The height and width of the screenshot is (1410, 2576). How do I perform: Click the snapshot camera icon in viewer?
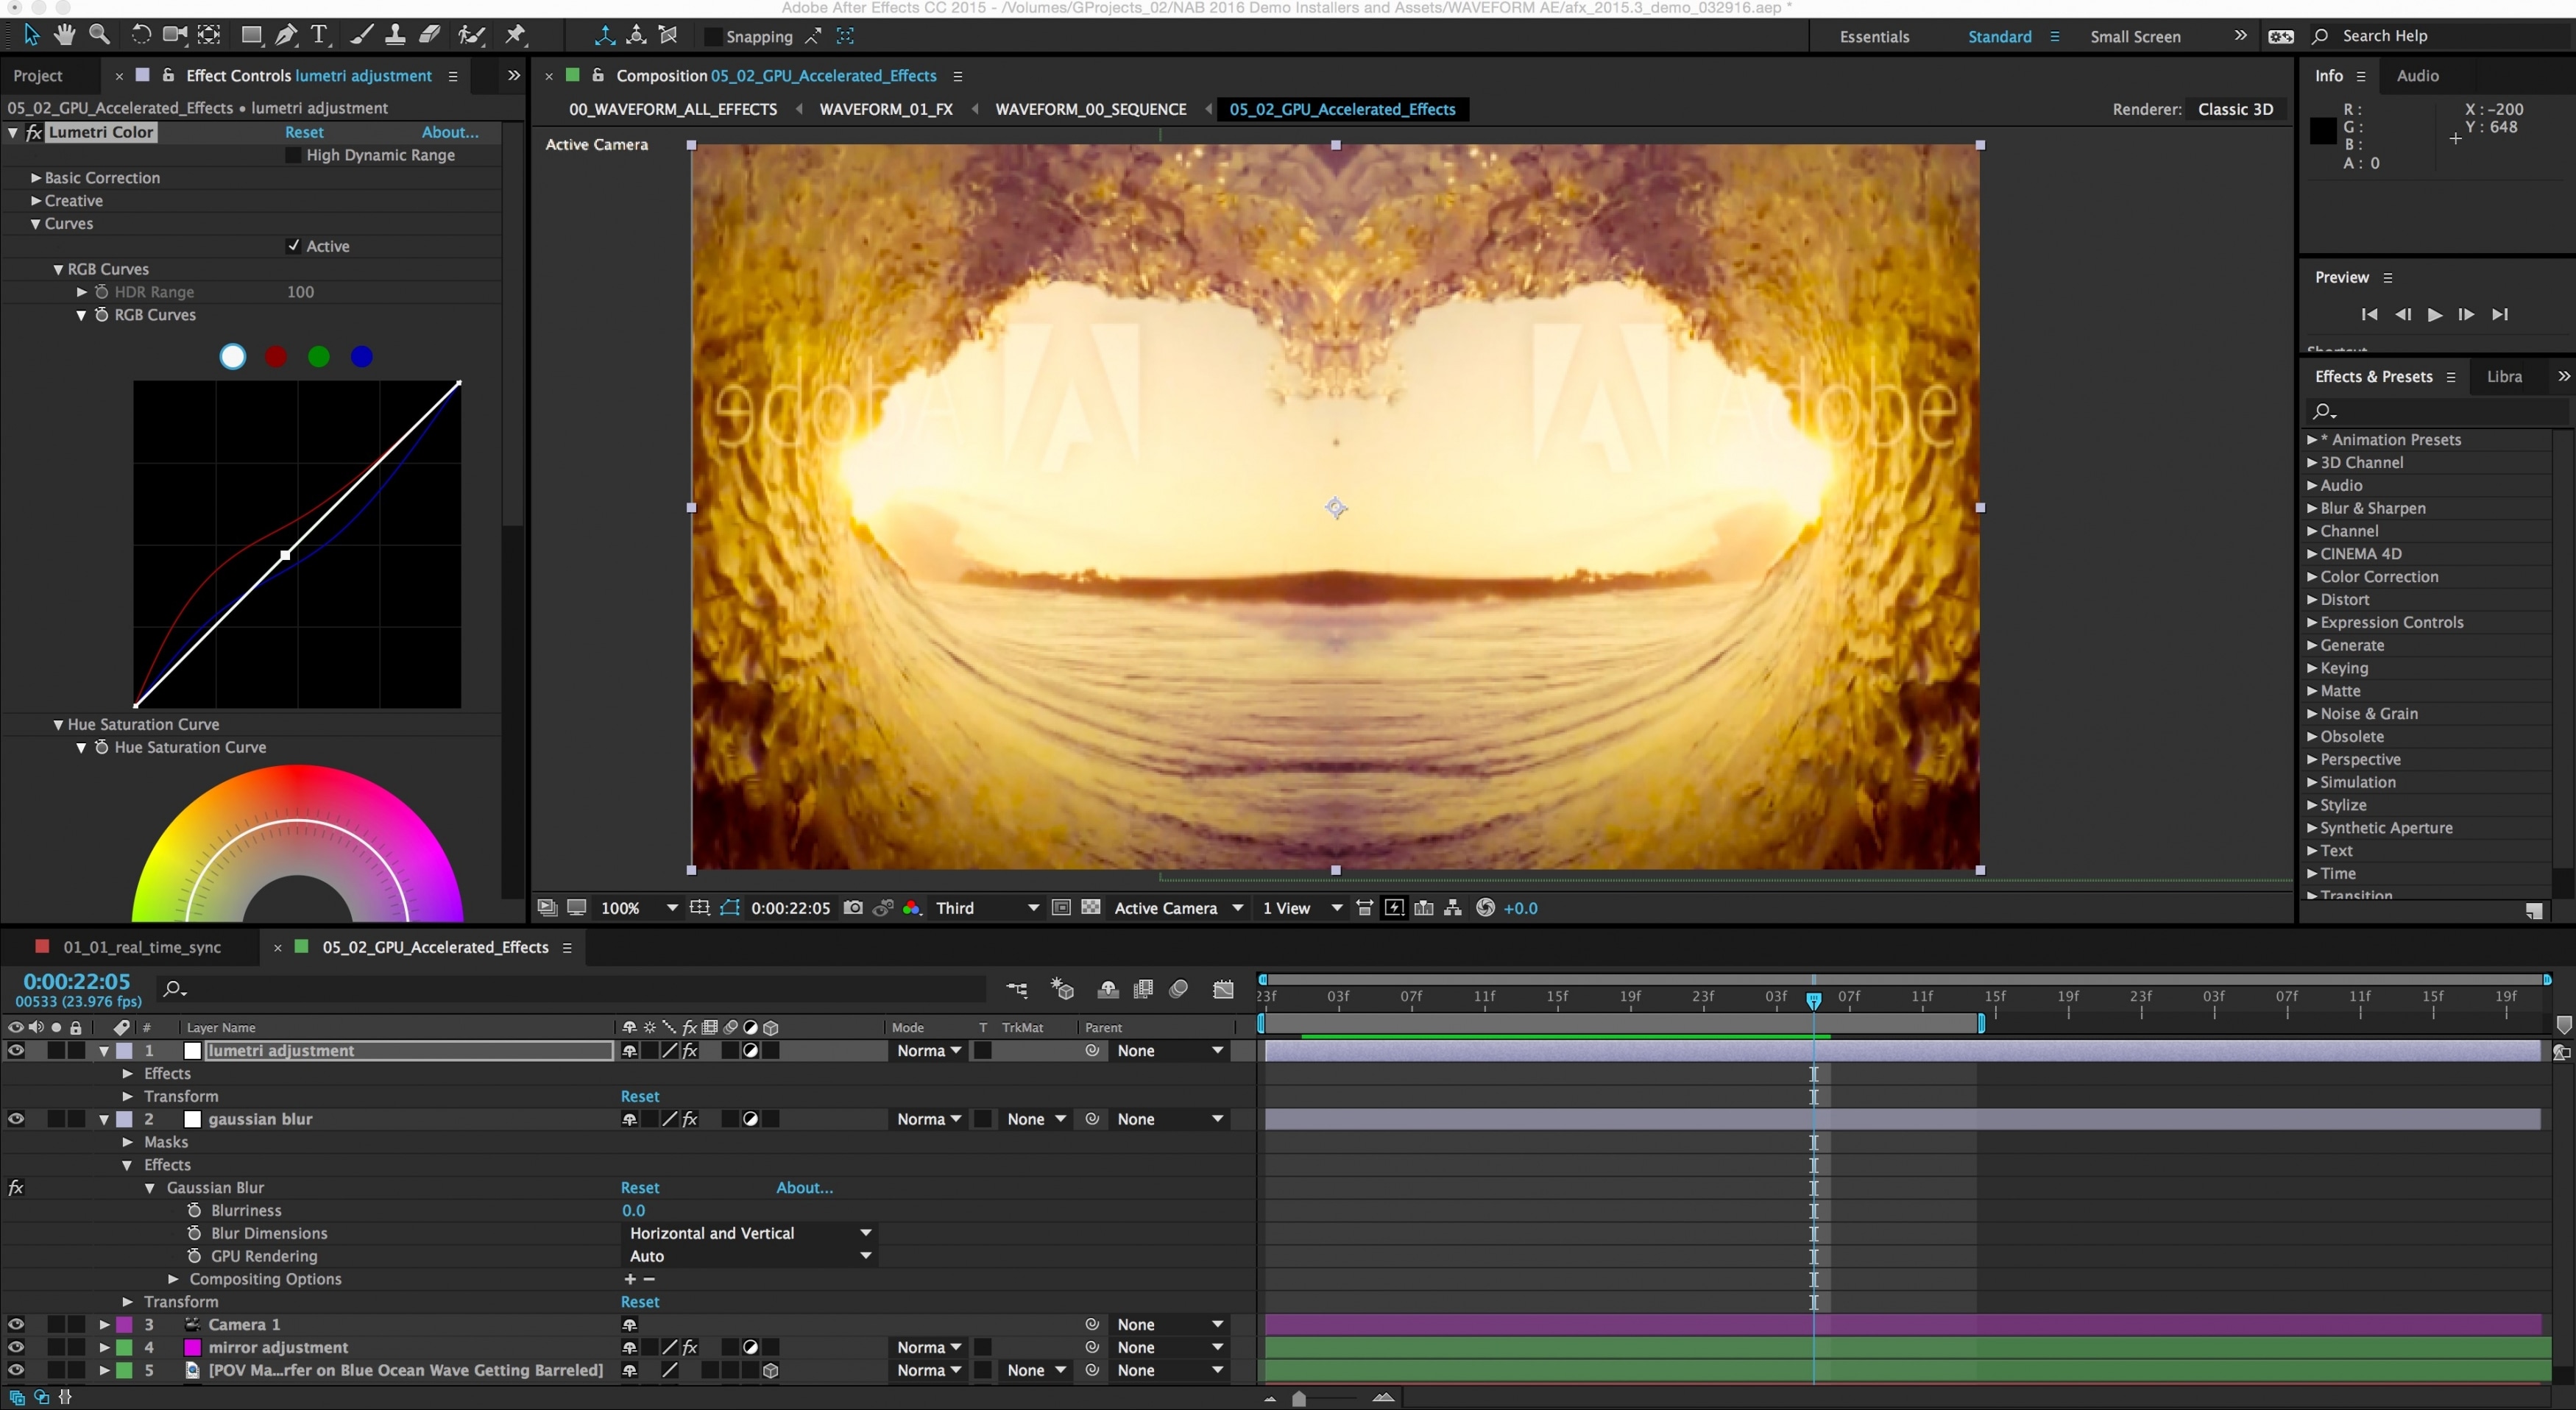pyautogui.click(x=853, y=908)
